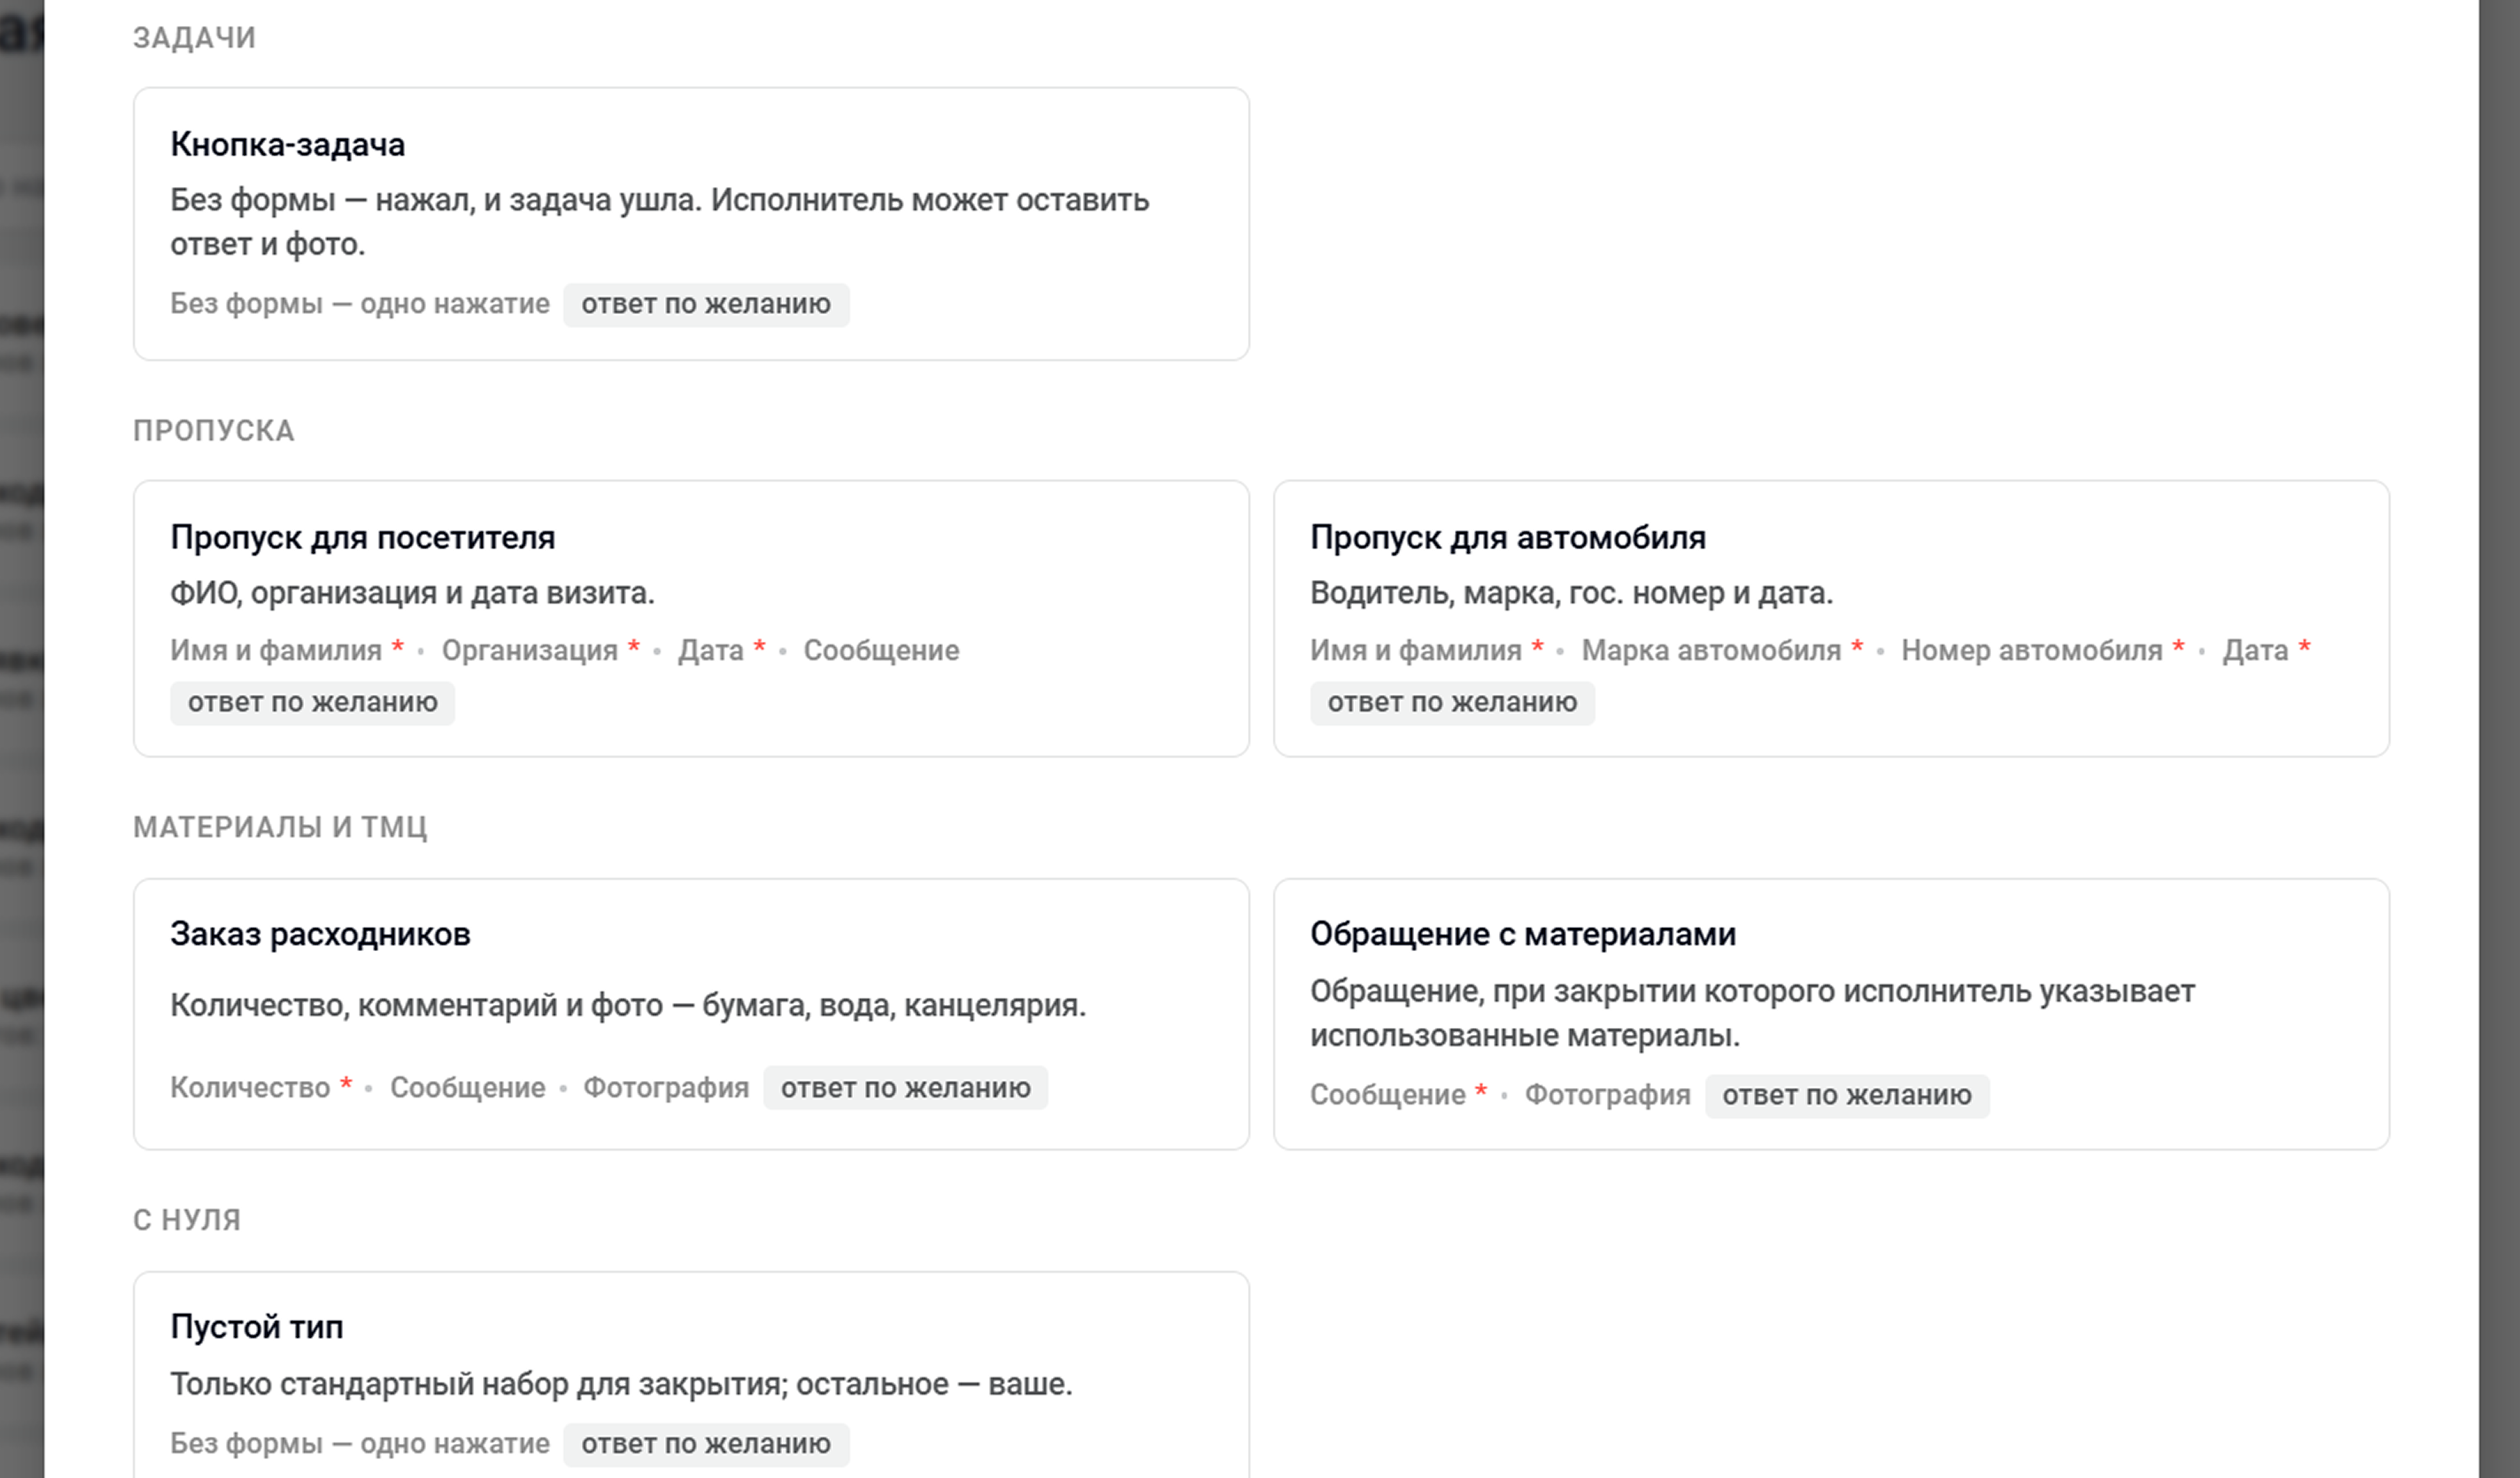Image resolution: width=2520 pixels, height=1478 pixels.
Task: Click 'Организация' field label in visitor pass
Action: coord(530,651)
